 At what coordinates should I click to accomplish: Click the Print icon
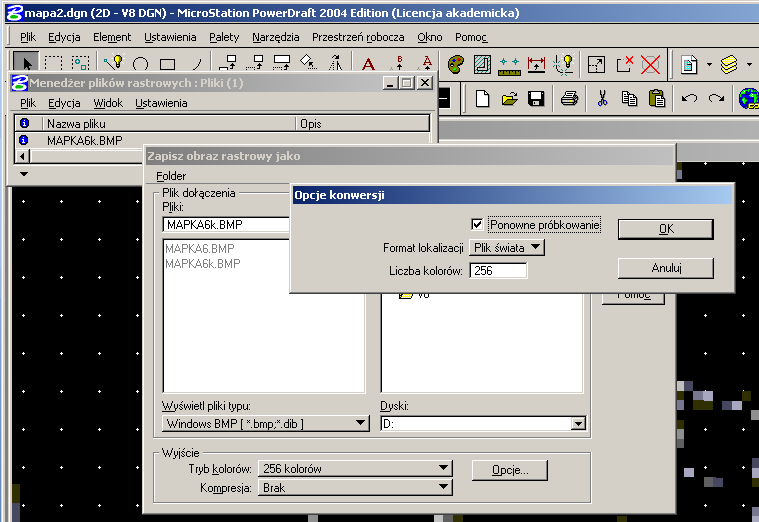coord(569,99)
